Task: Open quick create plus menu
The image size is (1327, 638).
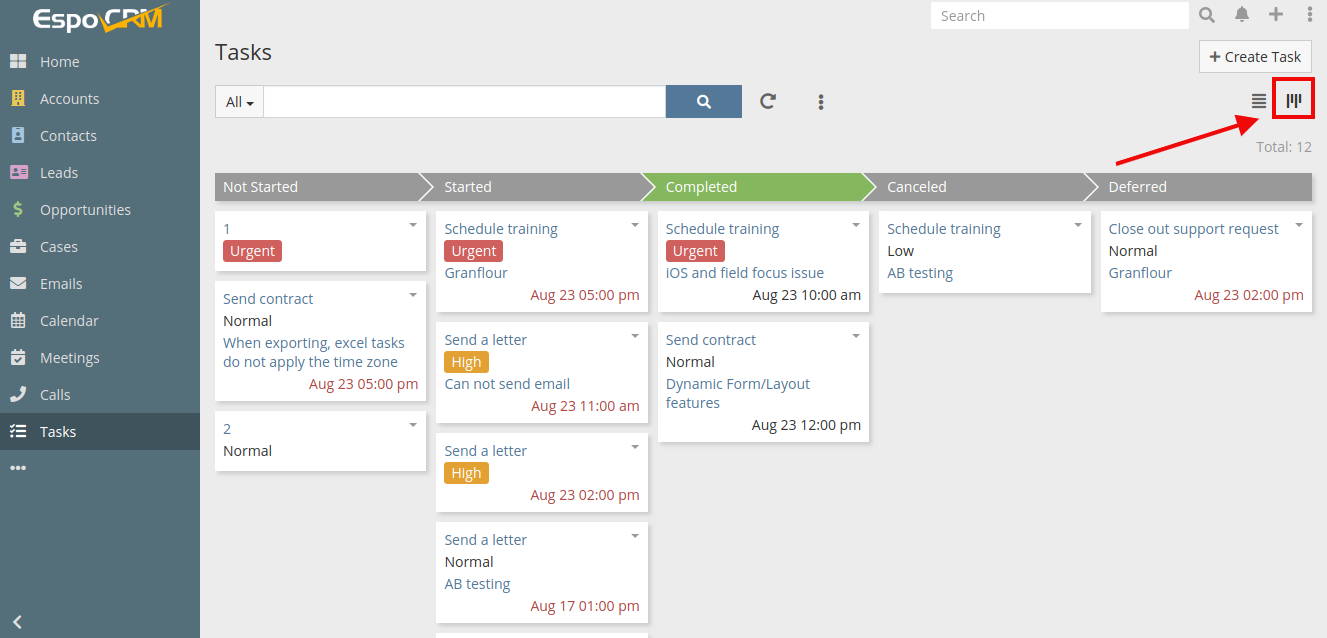Action: pos(1276,15)
